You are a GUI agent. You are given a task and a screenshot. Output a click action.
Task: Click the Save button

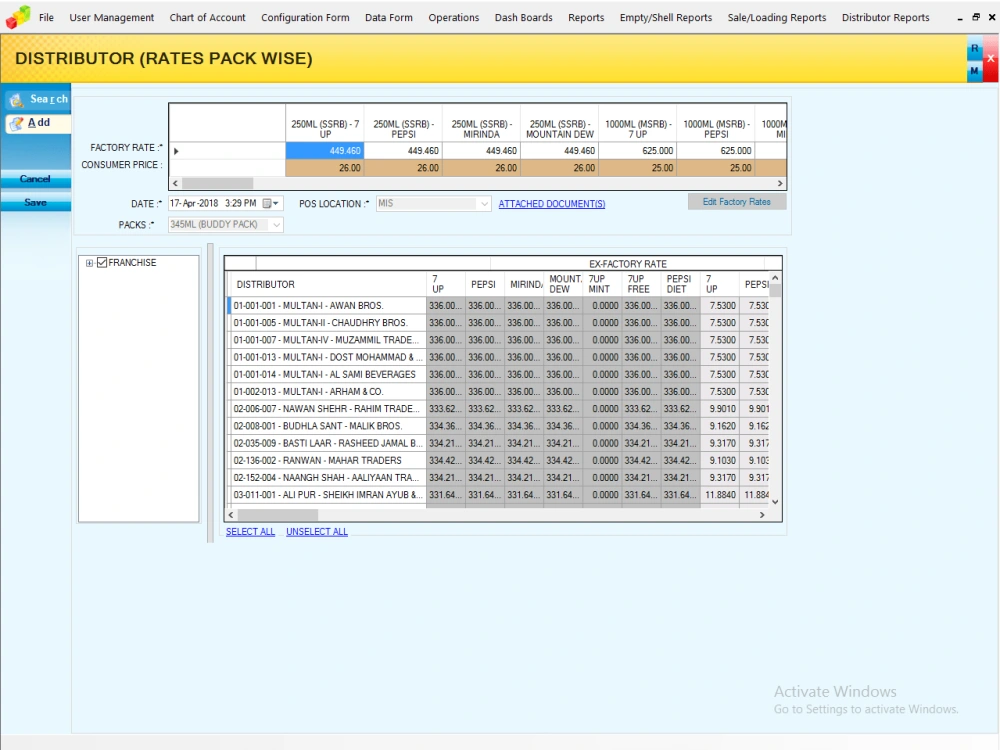(35, 202)
